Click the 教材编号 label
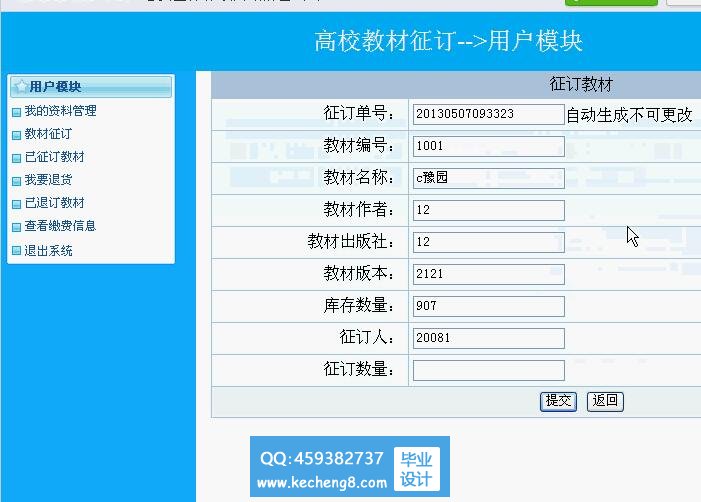701x502 pixels. (x=359, y=145)
